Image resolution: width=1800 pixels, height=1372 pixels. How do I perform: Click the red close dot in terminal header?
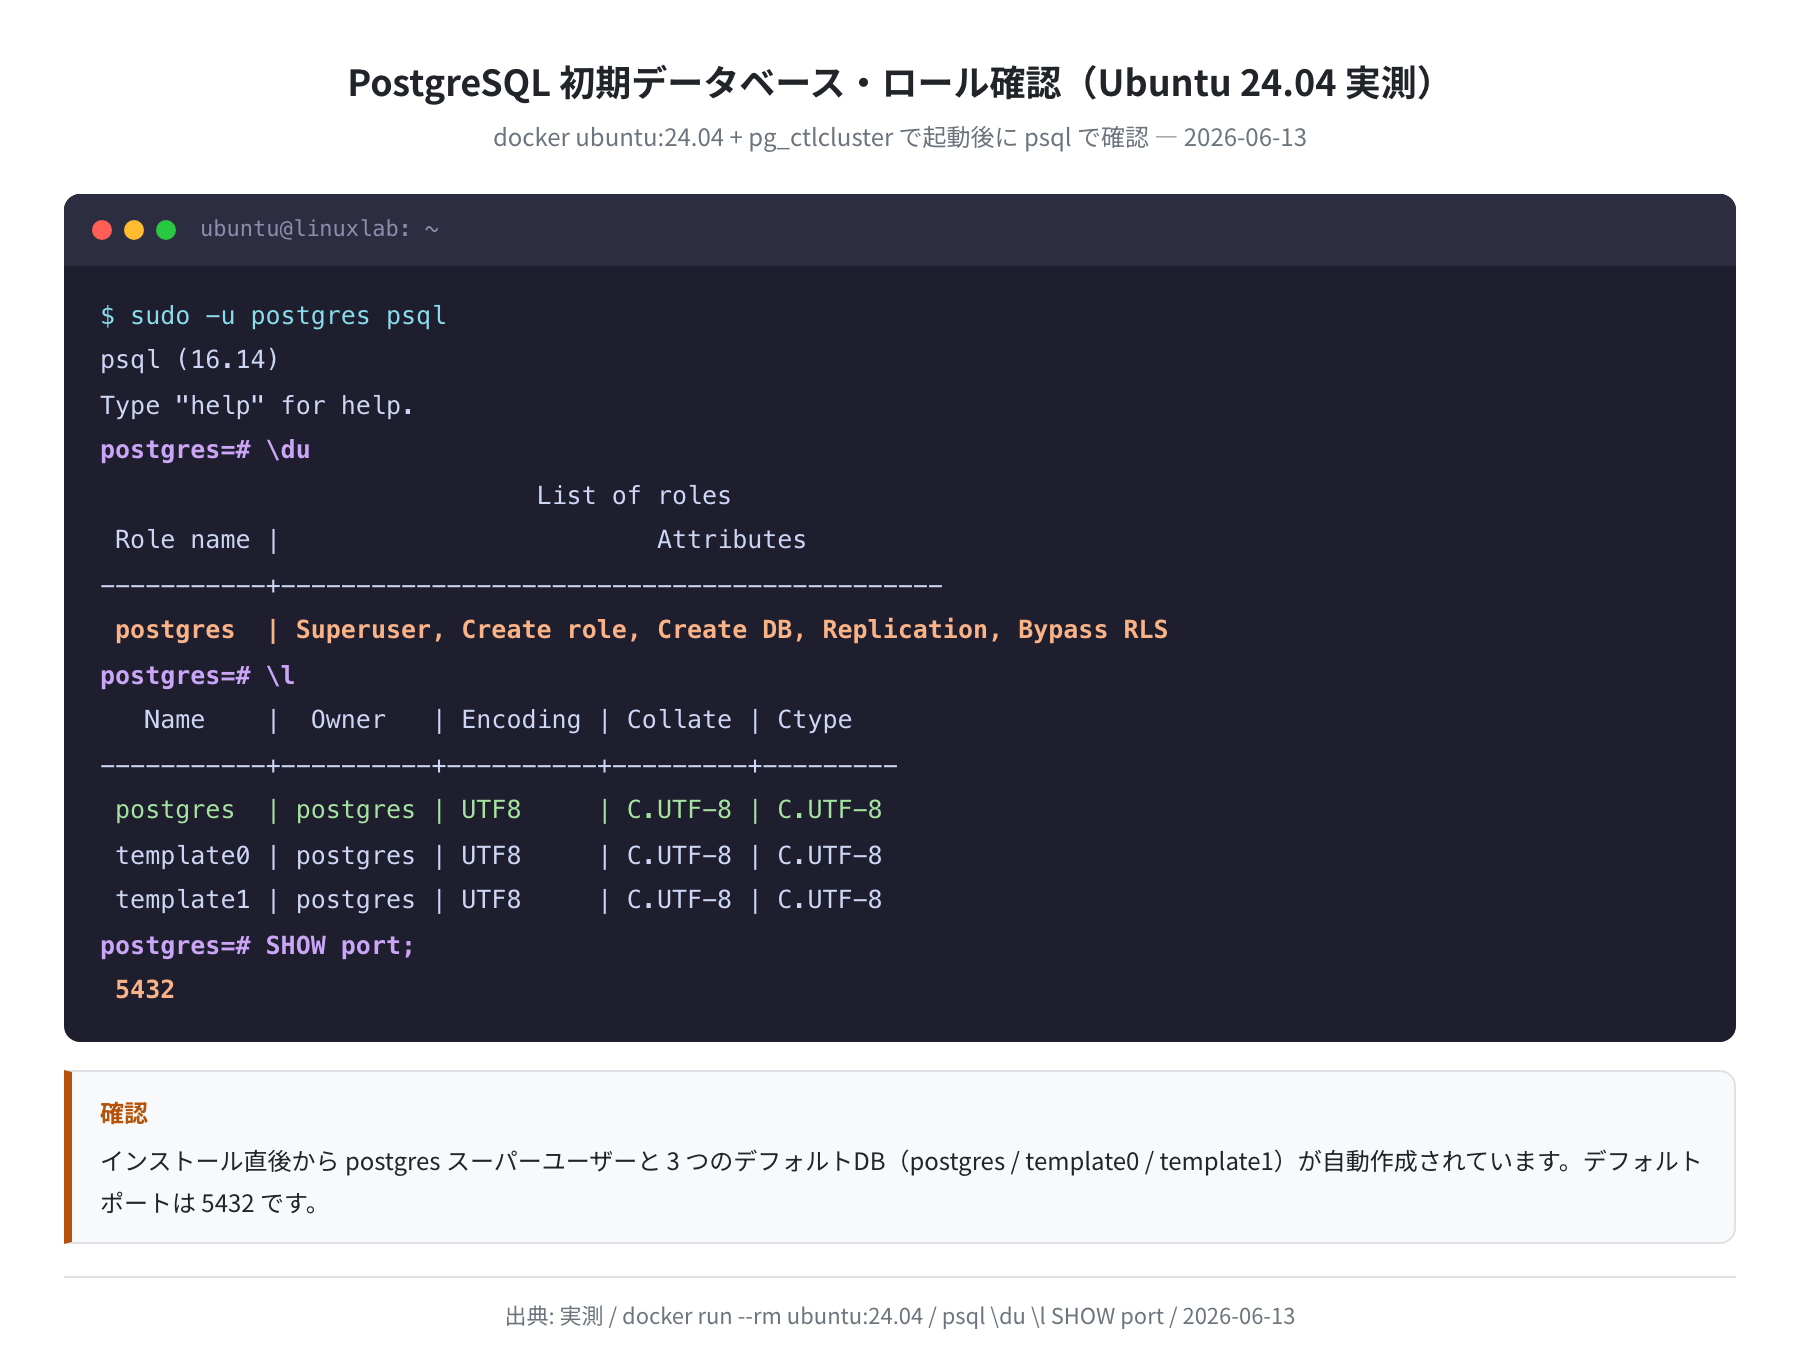click(102, 230)
